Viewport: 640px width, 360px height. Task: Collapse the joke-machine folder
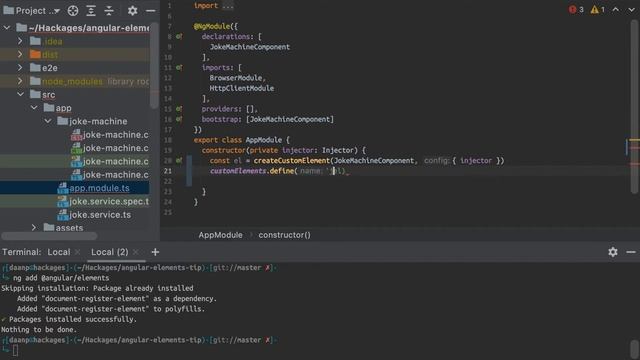(48, 121)
